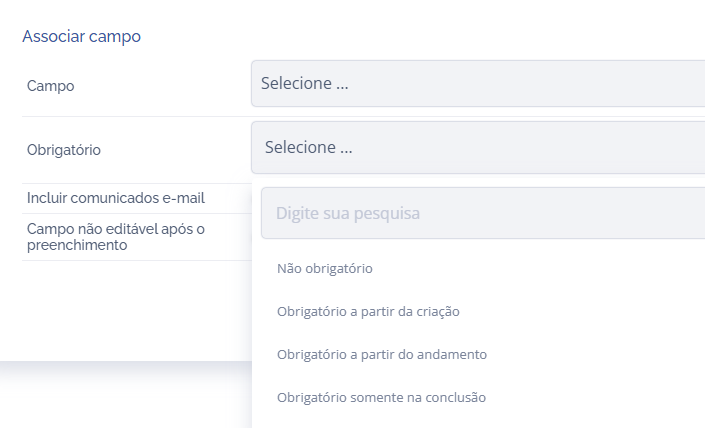
Task: Click "Campo não editável após o preenchimento" label
Action: coord(115,237)
